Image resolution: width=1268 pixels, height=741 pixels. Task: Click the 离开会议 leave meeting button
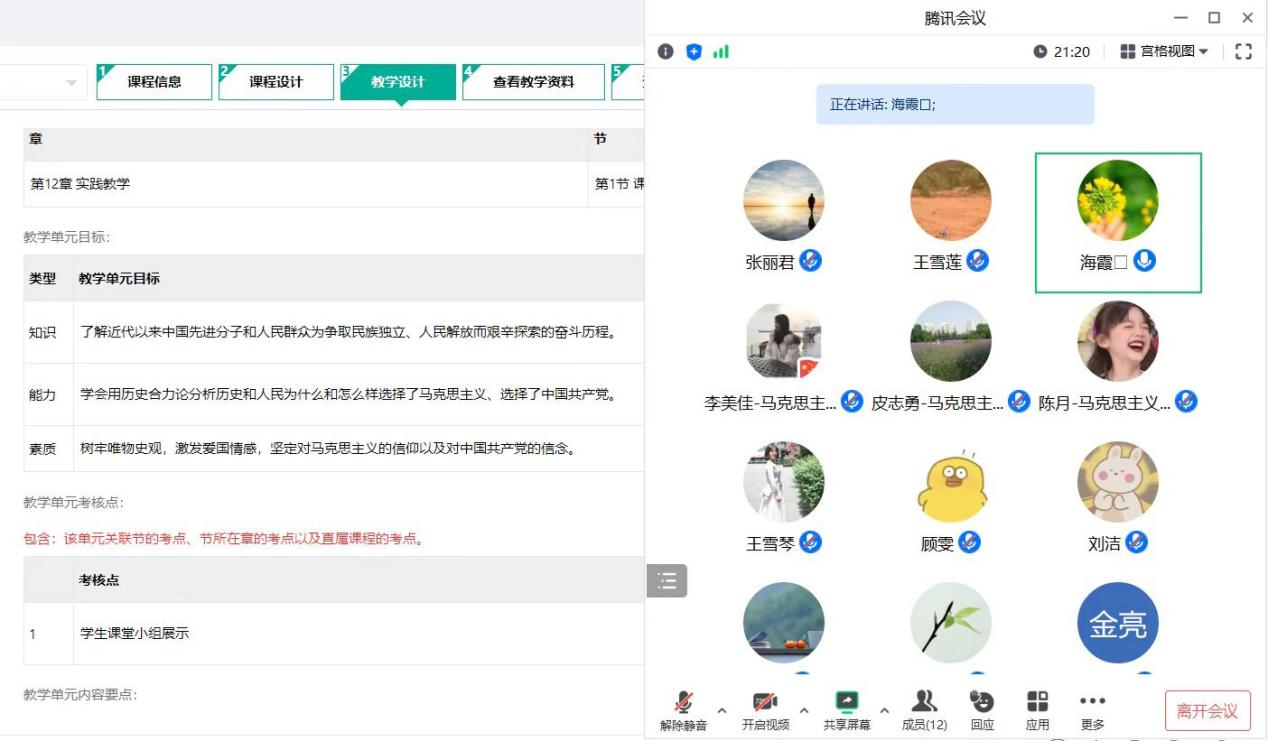pos(1207,711)
